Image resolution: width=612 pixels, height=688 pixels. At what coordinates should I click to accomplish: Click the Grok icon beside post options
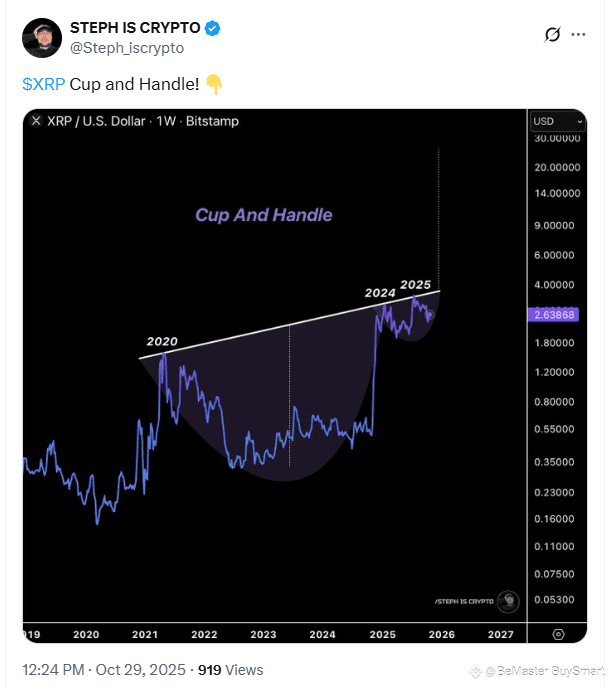552,35
